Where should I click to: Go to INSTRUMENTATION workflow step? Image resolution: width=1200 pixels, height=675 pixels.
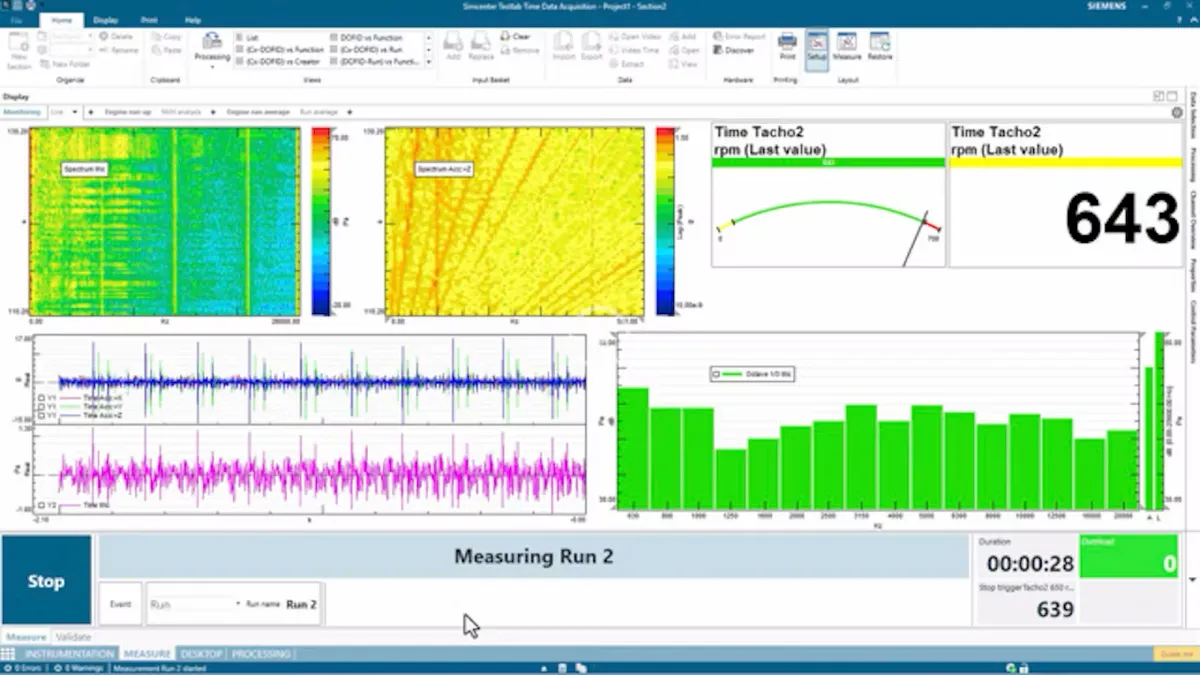point(68,654)
